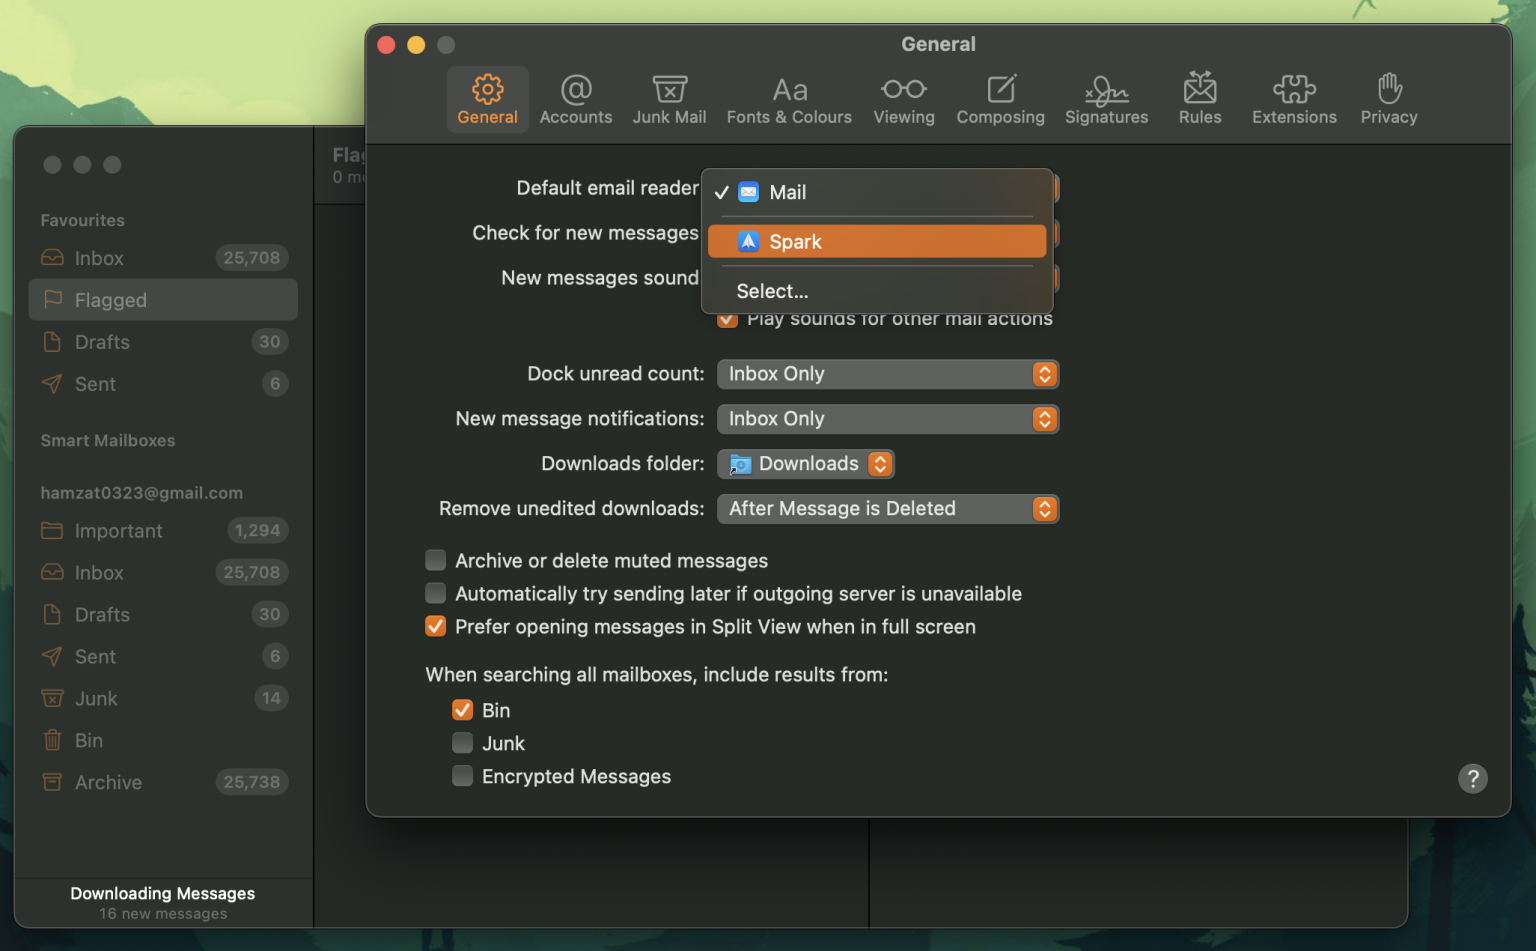Open the Accounts preferences pane
The width and height of the screenshot is (1536, 951).
576,98
